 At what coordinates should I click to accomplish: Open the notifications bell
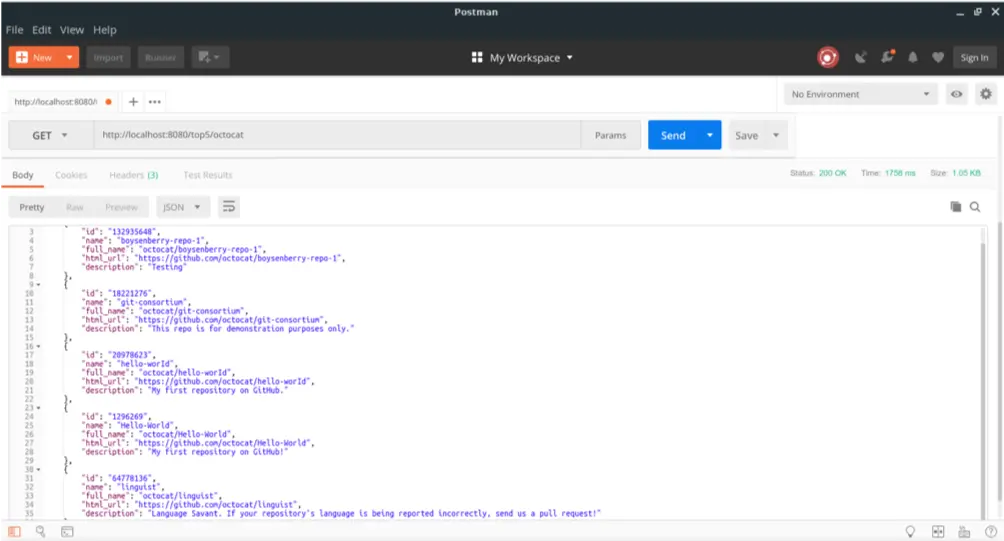912,58
